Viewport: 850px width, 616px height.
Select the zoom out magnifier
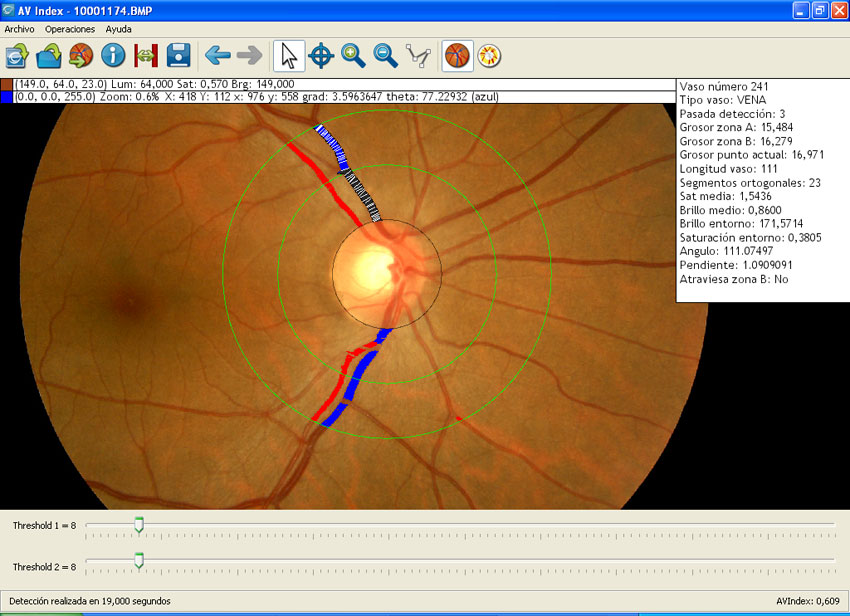point(385,55)
